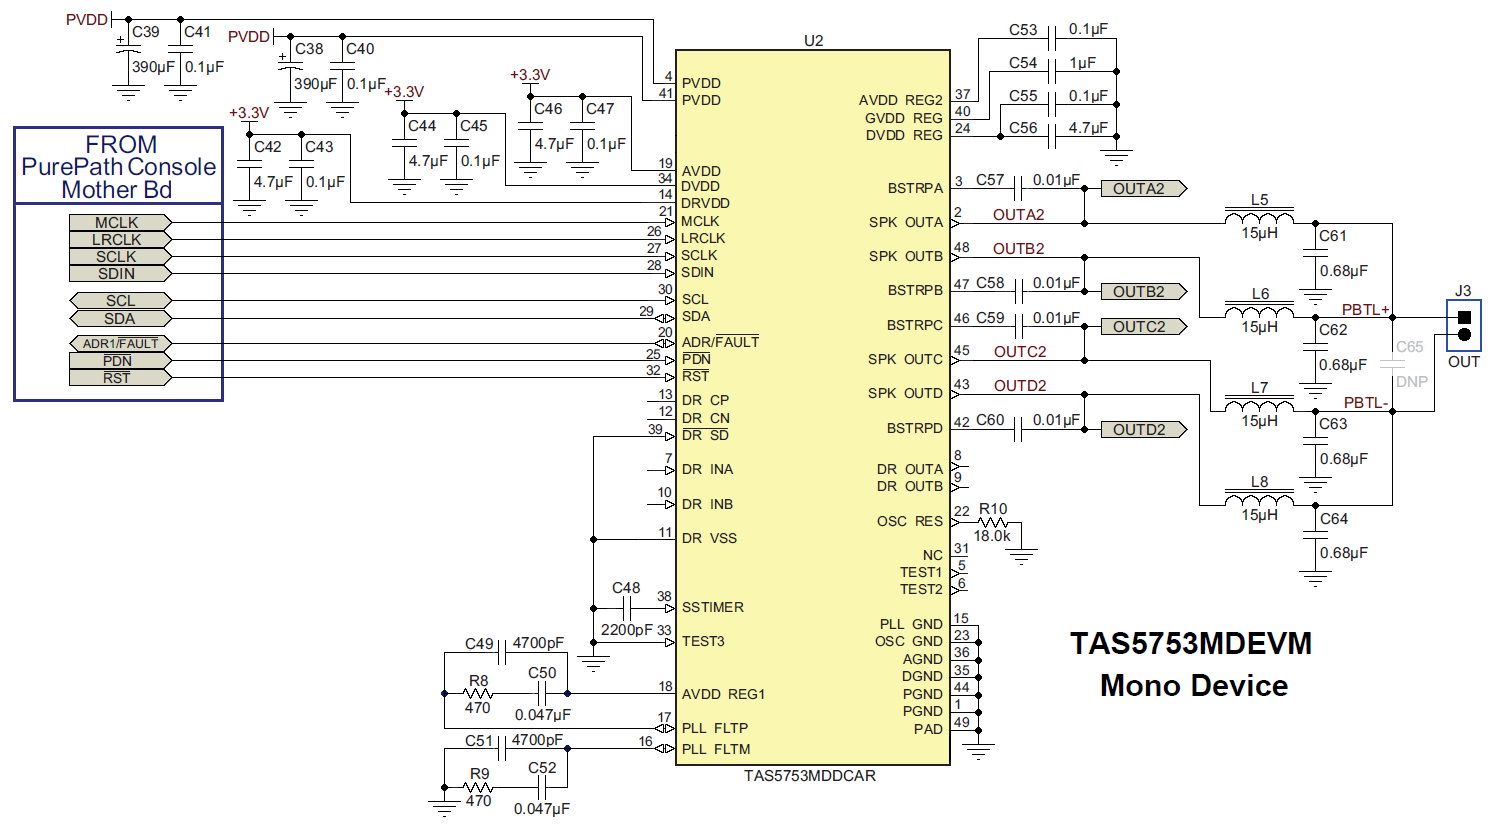Select the SDA bidirectional port tag

coord(119,318)
